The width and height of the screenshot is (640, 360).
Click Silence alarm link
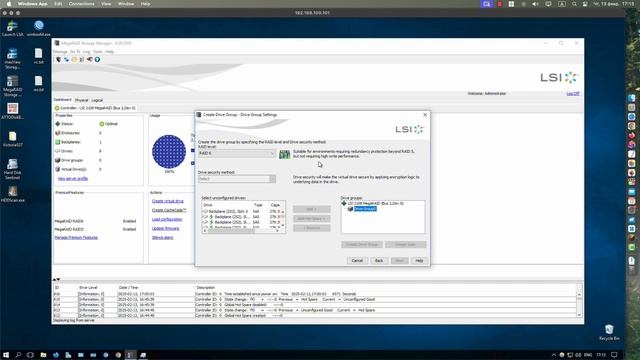pyautogui.click(x=163, y=238)
